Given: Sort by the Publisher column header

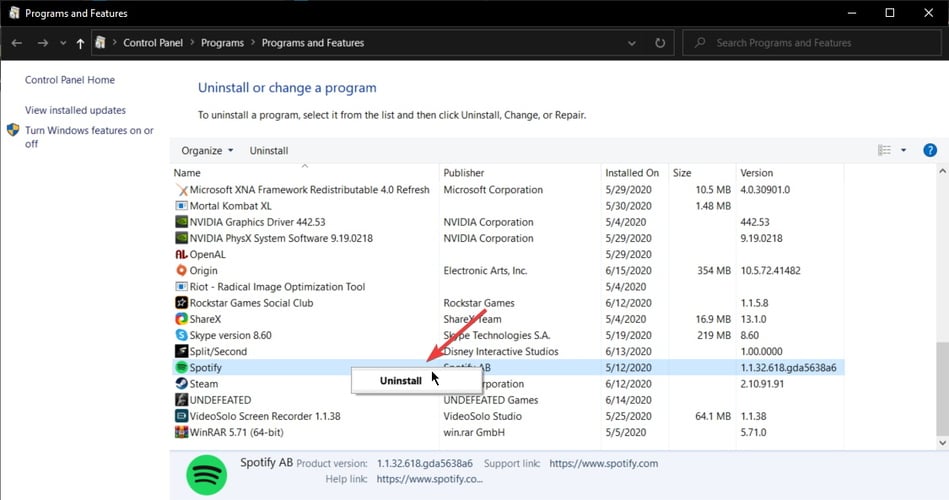Looking at the screenshot, I should 464,173.
